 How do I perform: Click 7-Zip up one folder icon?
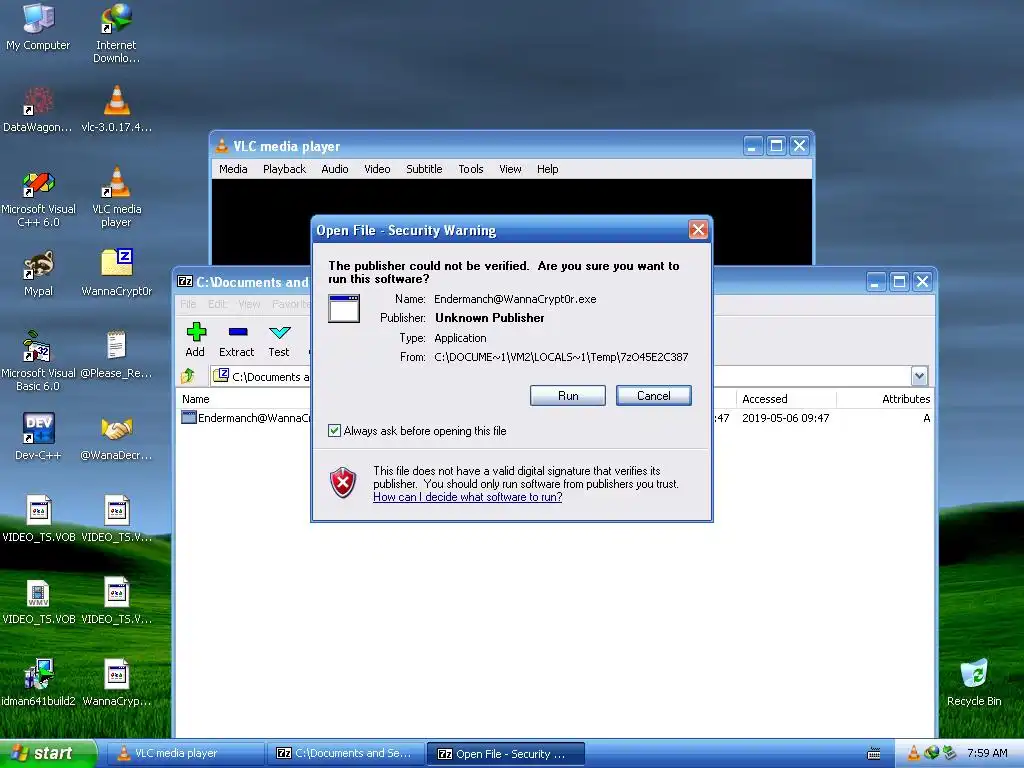pyautogui.click(x=189, y=376)
